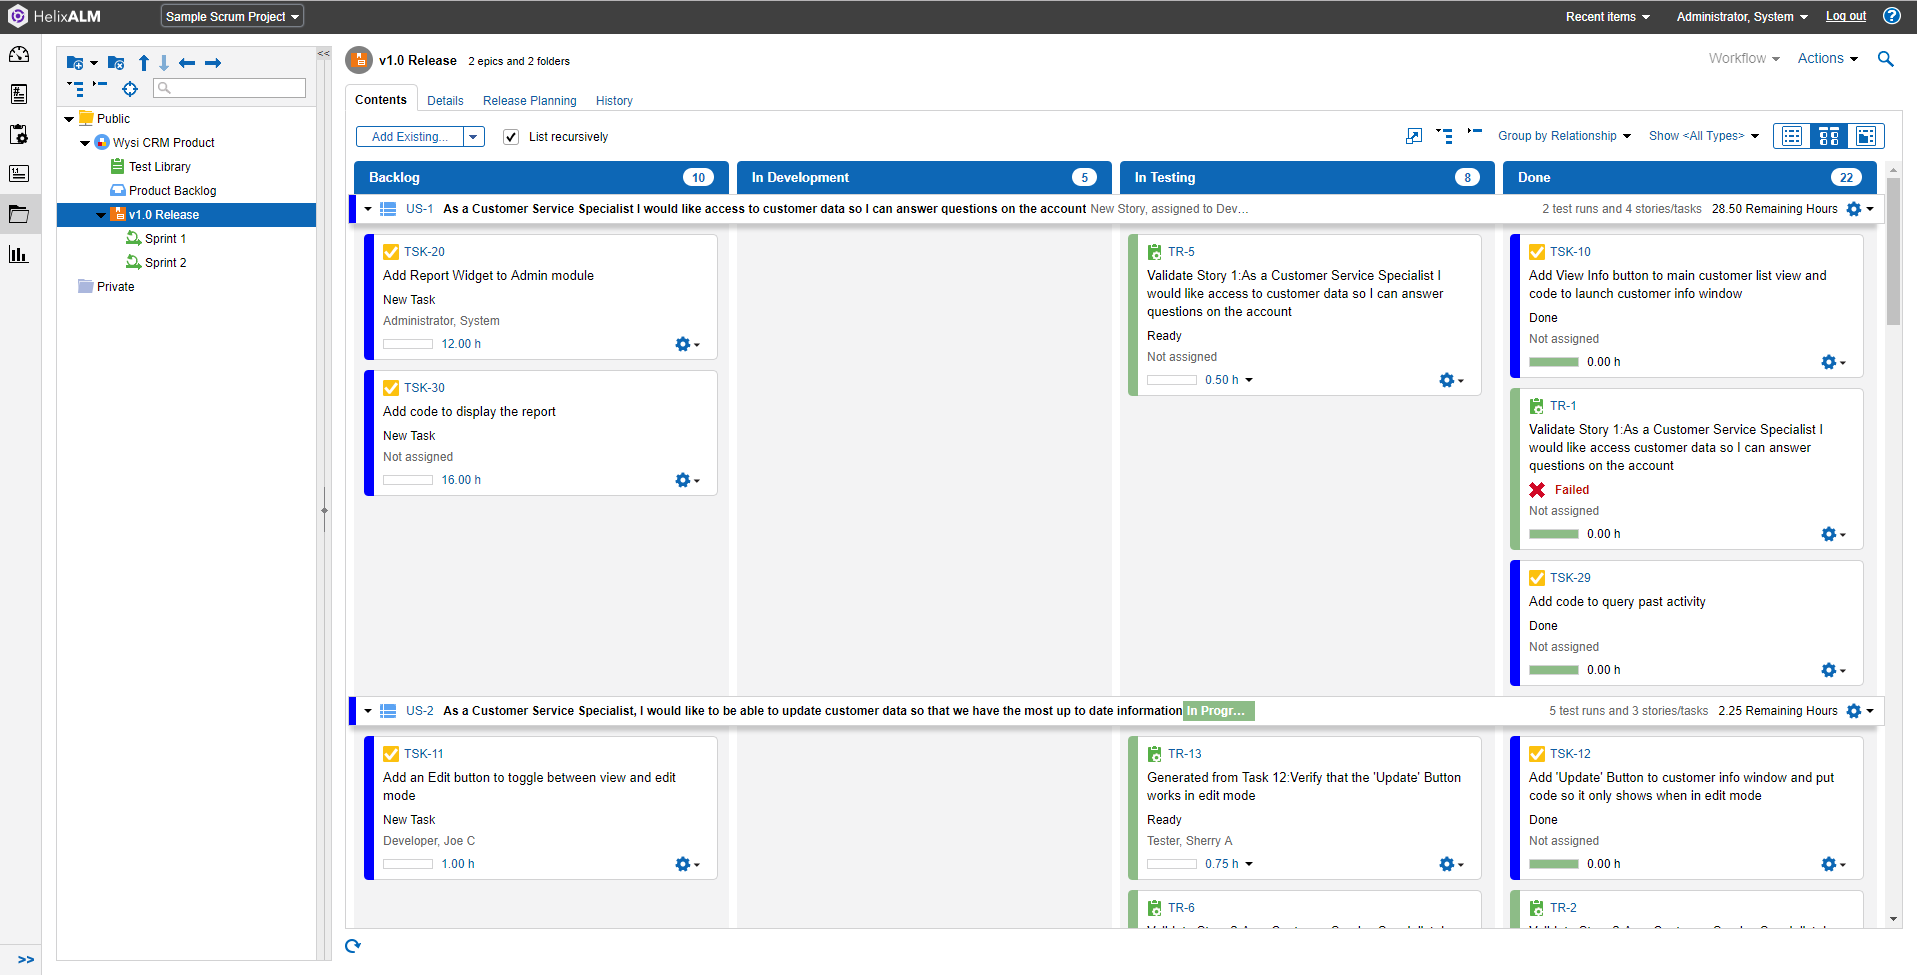
Task: Click the Log out link
Action: 1845,16
